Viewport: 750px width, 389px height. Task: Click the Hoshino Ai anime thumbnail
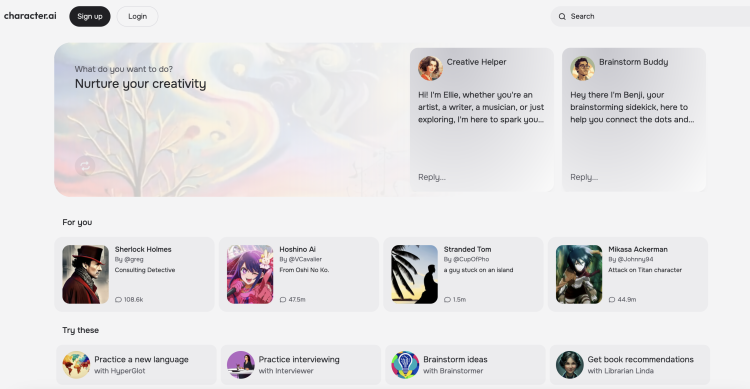pos(250,274)
